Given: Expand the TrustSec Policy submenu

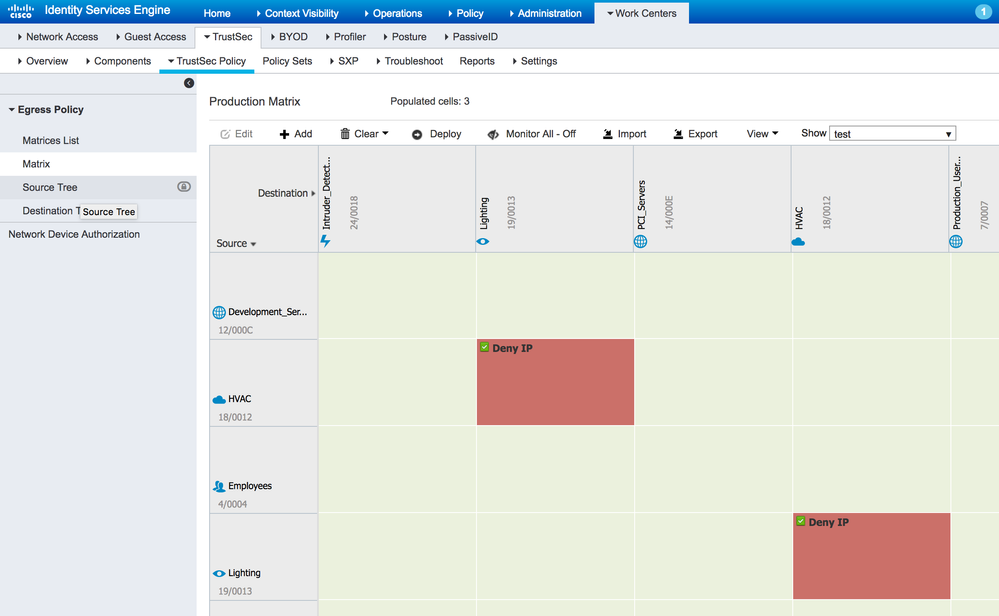Looking at the screenshot, I should 206,61.
